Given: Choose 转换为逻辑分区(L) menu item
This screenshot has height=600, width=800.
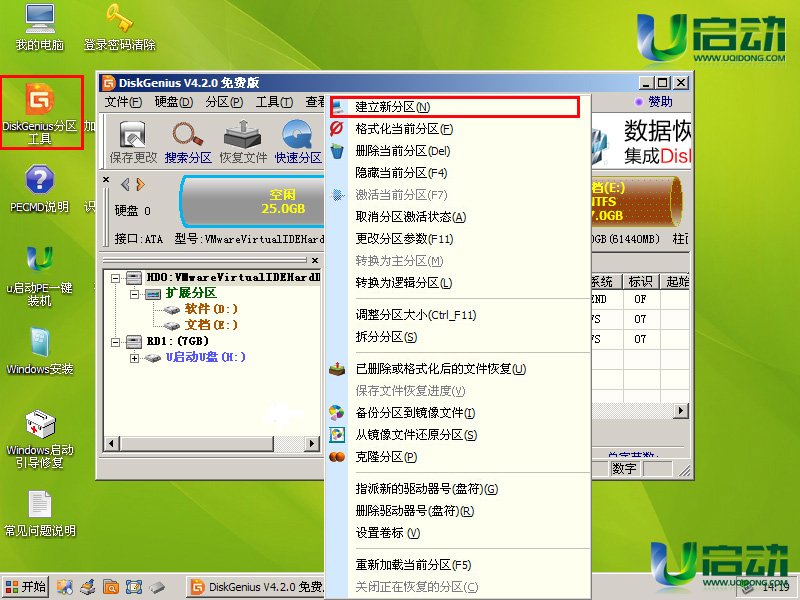Looking at the screenshot, I should coord(458,283).
